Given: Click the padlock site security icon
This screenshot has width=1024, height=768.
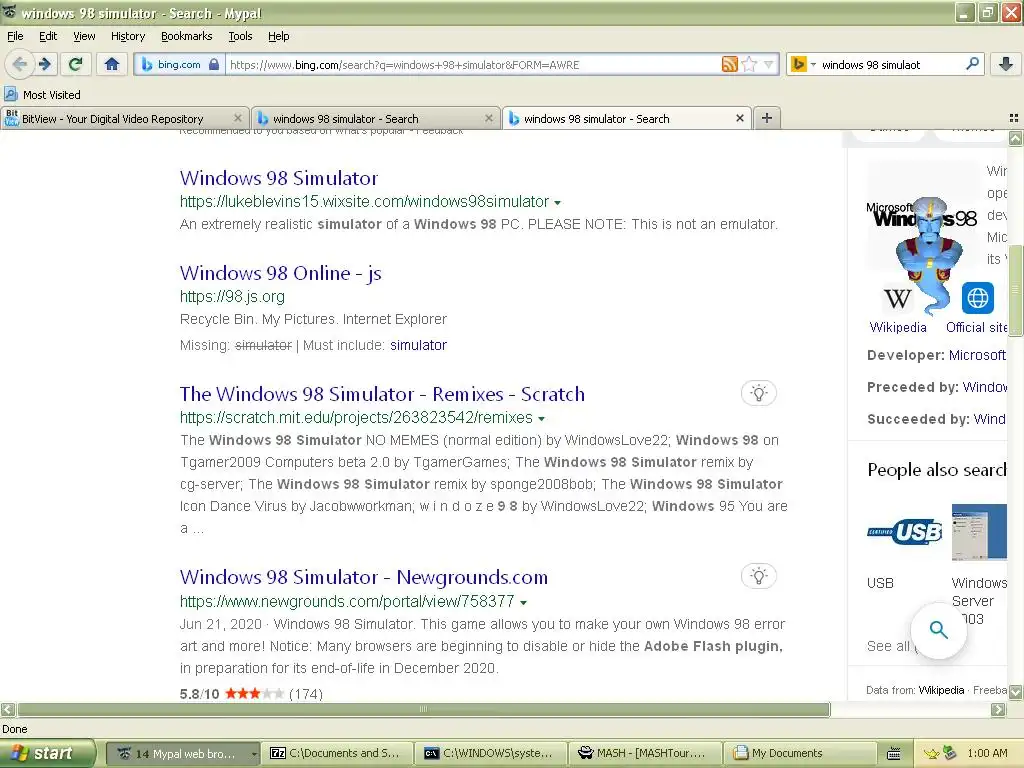Looking at the screenshot, I should [214, 64].
